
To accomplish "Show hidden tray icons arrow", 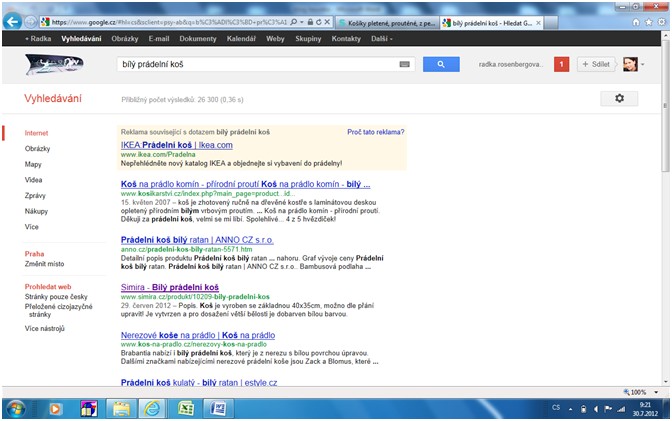I will [x=570, y=409].
